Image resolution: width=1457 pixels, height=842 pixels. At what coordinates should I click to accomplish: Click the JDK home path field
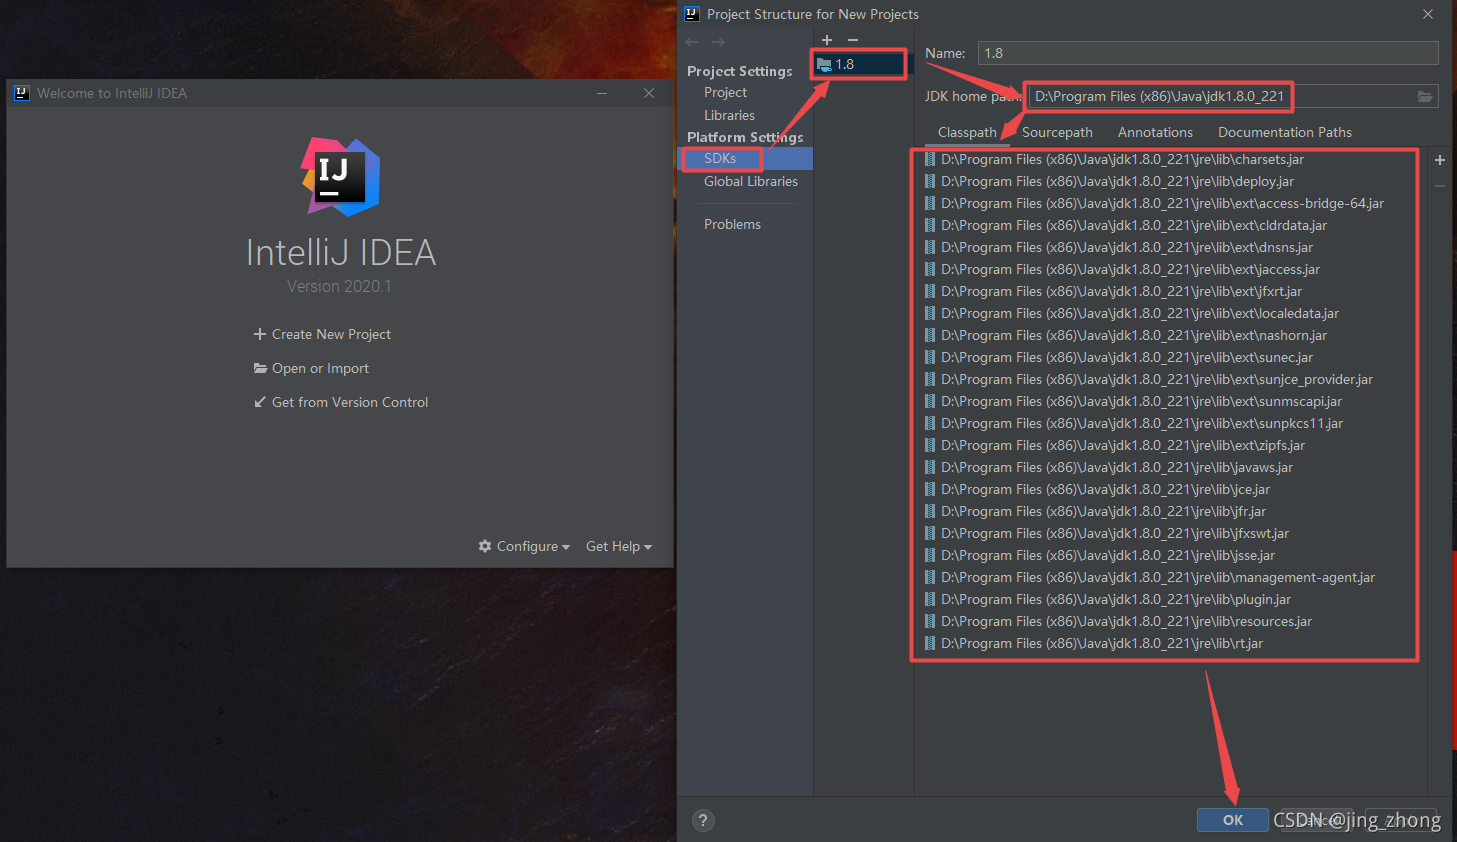[x=1231, y=96]
